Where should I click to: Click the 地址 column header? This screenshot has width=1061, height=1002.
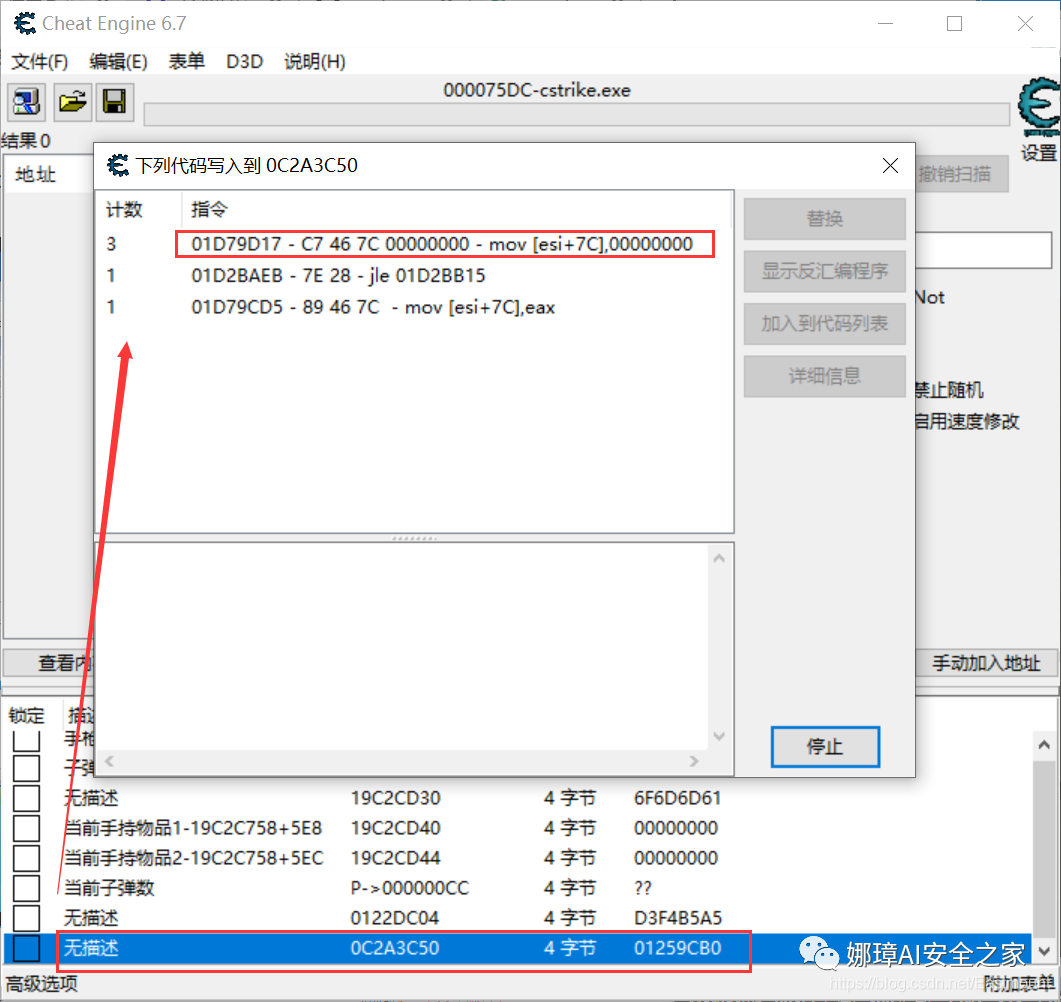[36, 175]
